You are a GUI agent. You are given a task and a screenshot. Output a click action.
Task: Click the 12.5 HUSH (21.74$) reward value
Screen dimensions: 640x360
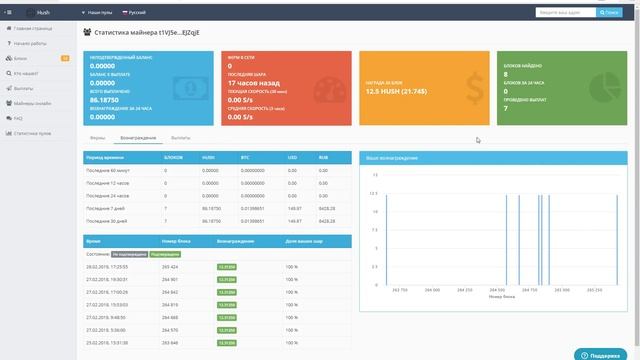tap(396, 91)
